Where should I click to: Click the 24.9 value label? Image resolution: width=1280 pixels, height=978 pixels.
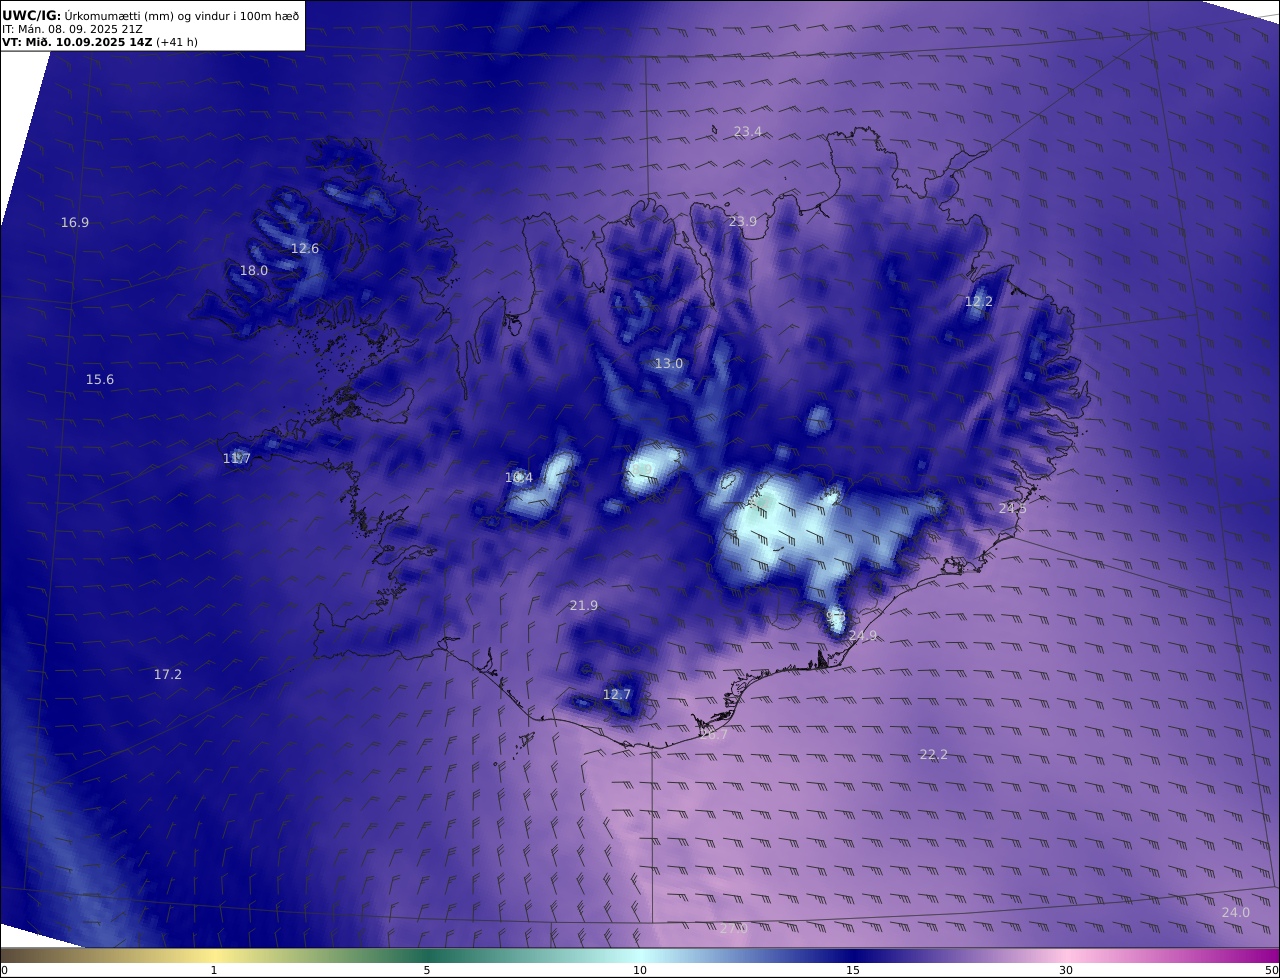[x=863, y=635]
